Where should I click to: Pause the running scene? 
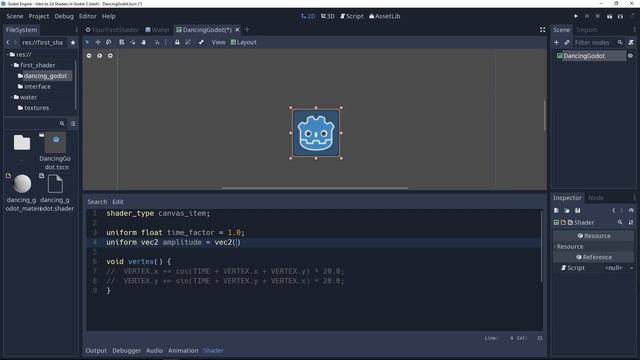tap(587, 16)
